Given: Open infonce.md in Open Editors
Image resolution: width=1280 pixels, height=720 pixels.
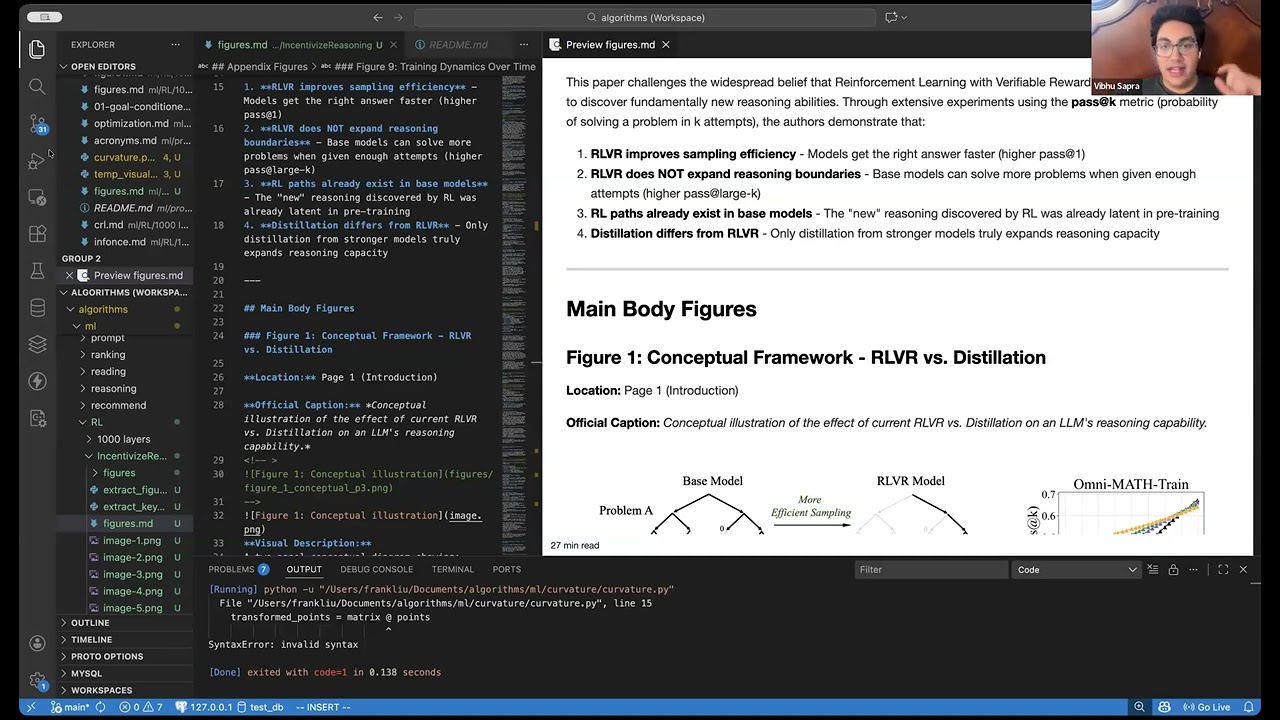Looking at the screenshot, I should [119, 242].
